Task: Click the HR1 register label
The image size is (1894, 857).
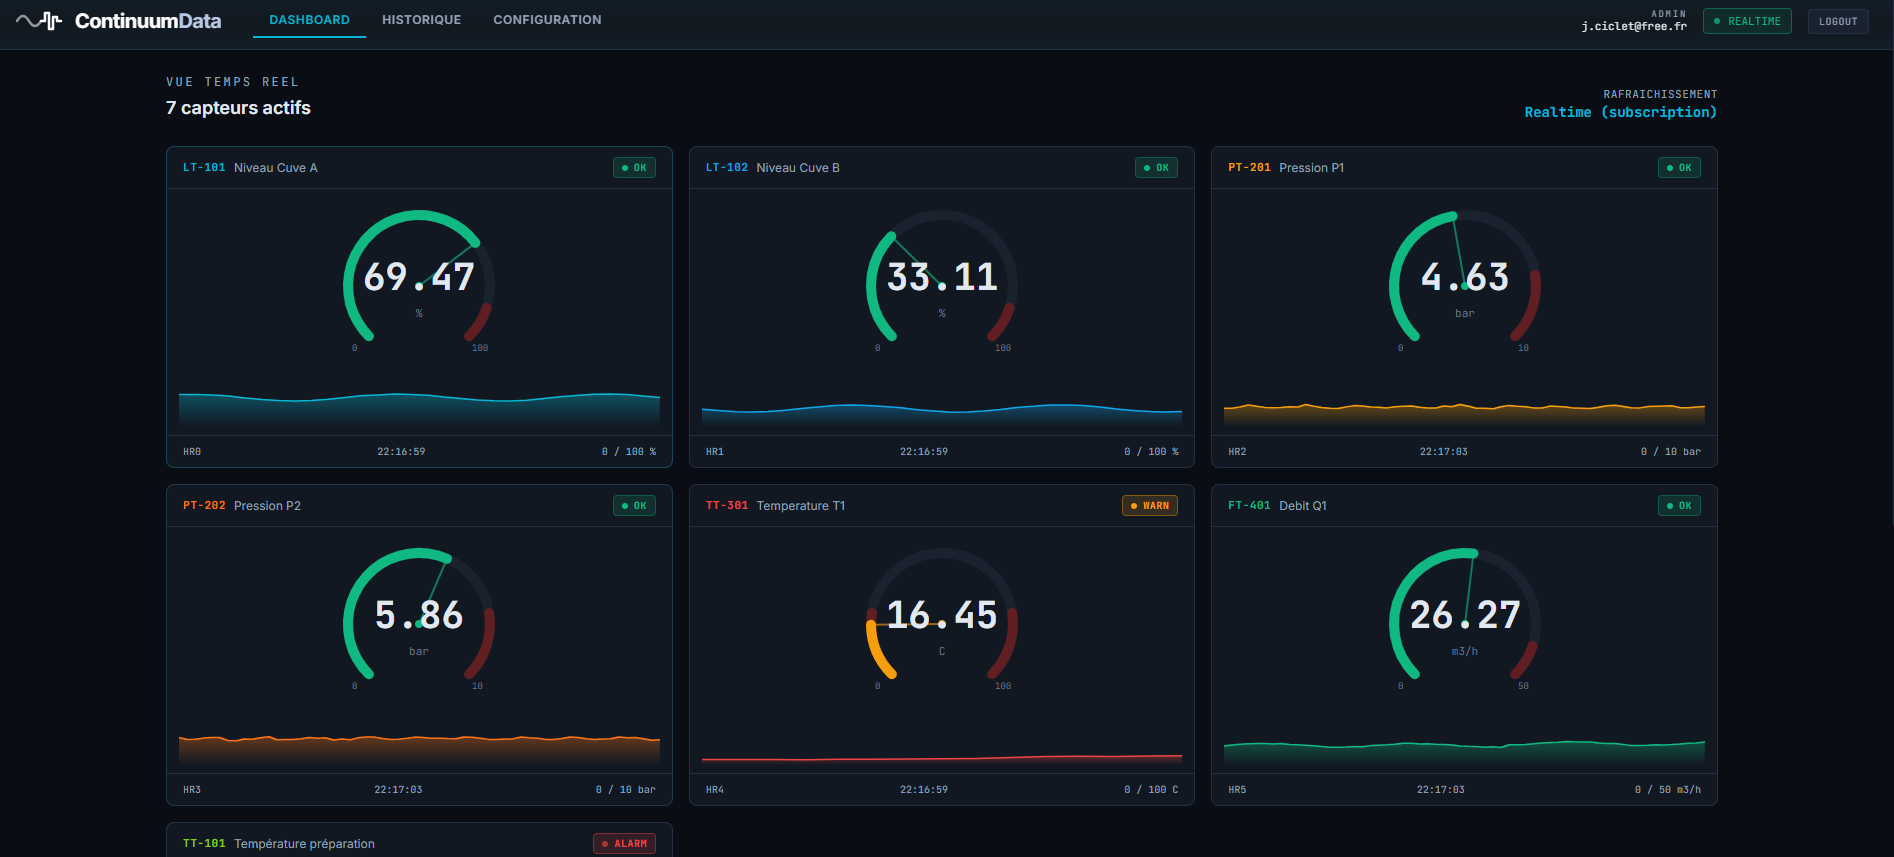Action: [715, 452]
